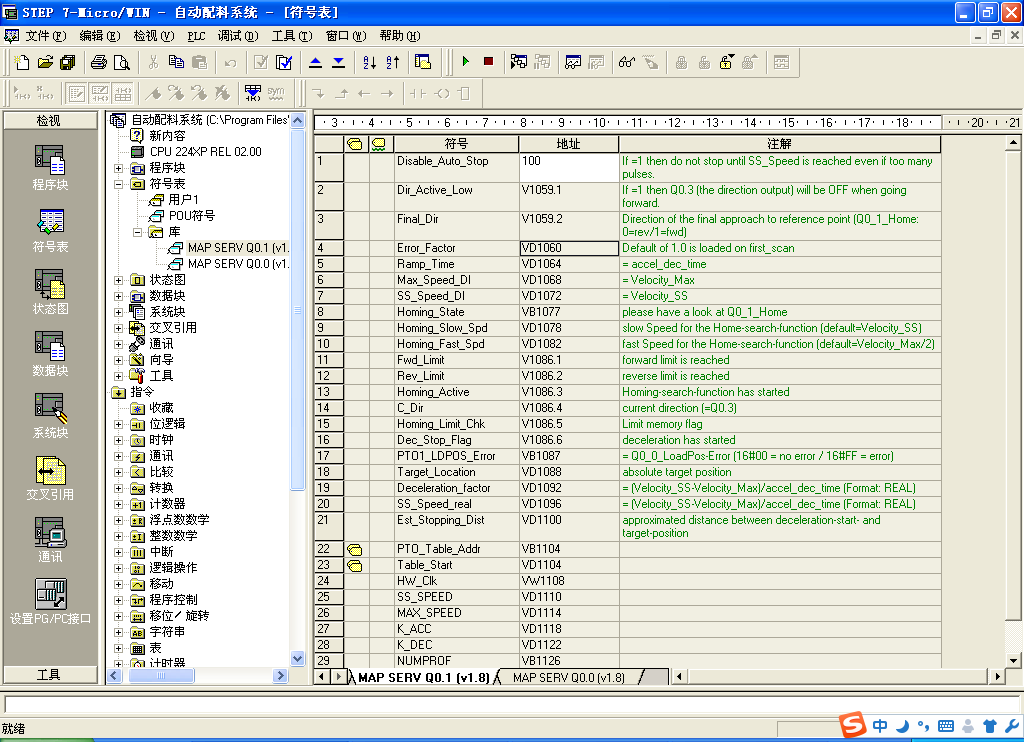
Task: Click the 检视 navigation bar header button
Action: tap(48, 120)
